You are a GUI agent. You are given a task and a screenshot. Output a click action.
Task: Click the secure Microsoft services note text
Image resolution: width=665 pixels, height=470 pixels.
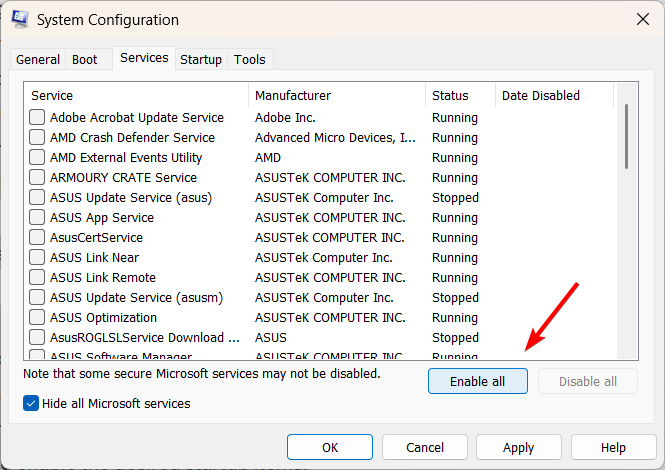(202, 373)
